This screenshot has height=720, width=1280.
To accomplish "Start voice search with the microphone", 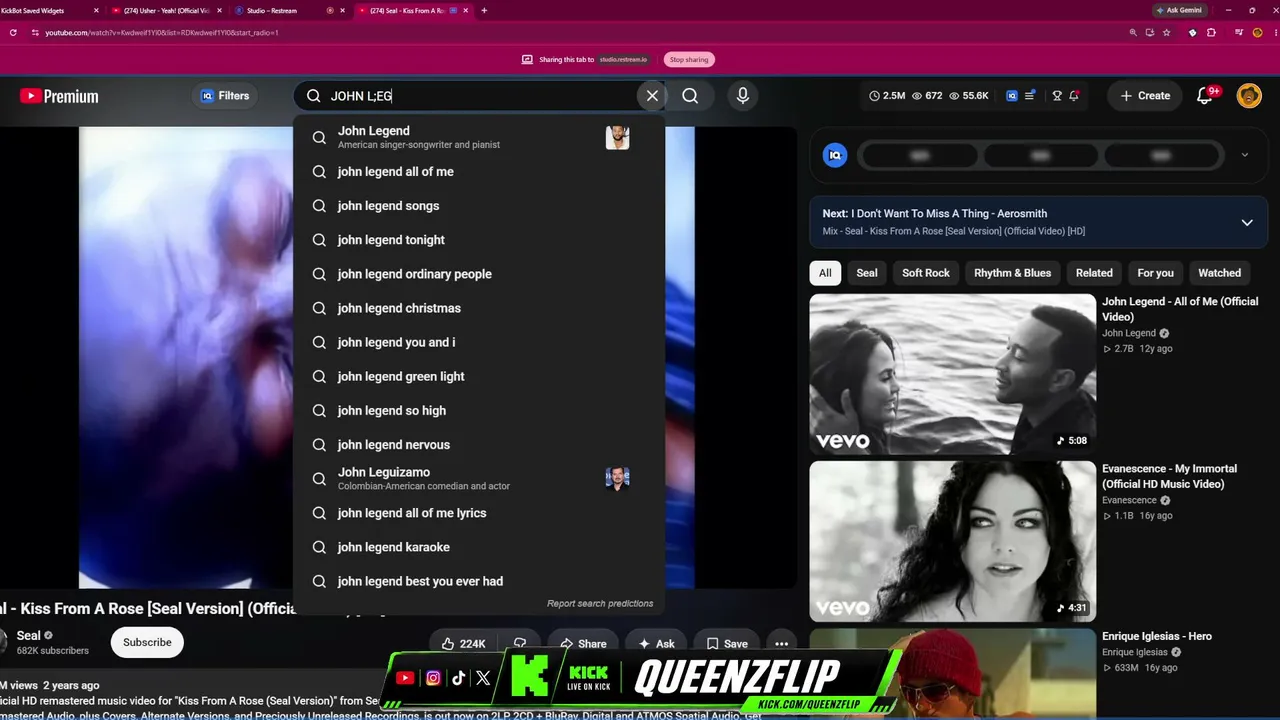I will coord(742,96).
